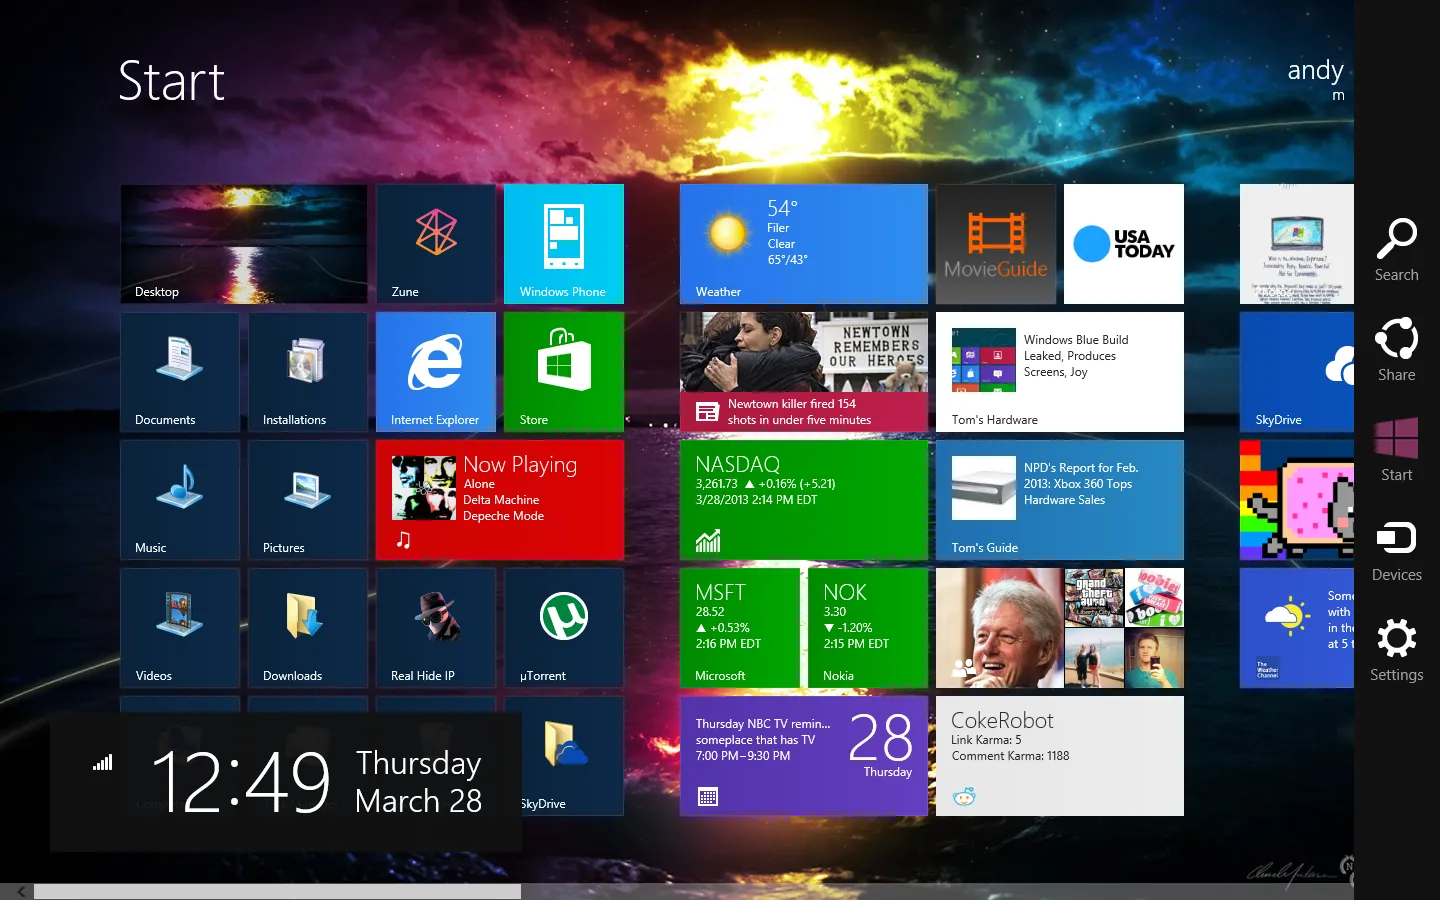
Task: Open Tom's Hardware Windows Blue article tile
Action: [1060, 372]
